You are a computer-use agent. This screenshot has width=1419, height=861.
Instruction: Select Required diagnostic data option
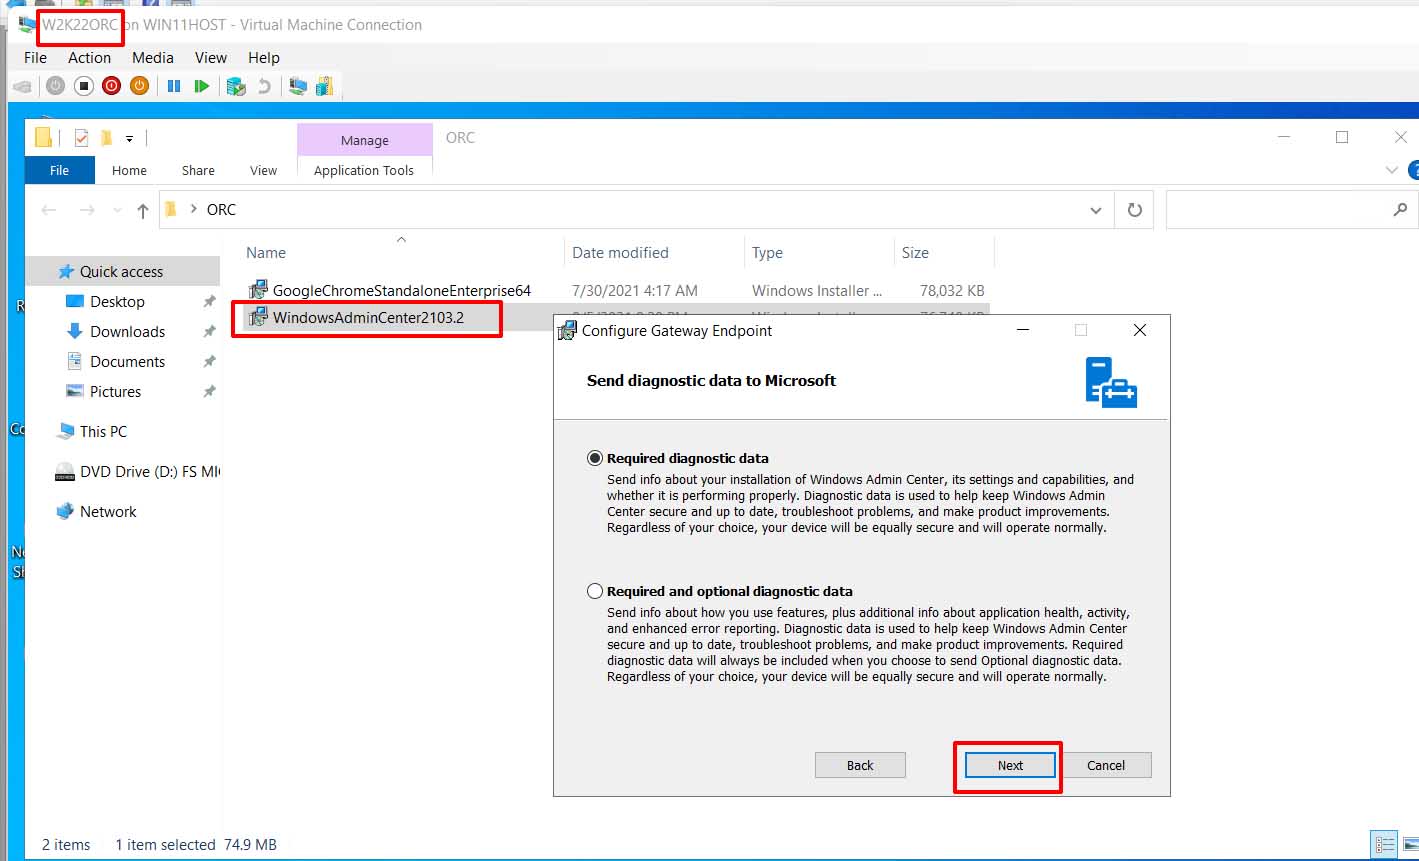(x=595, y=458)
